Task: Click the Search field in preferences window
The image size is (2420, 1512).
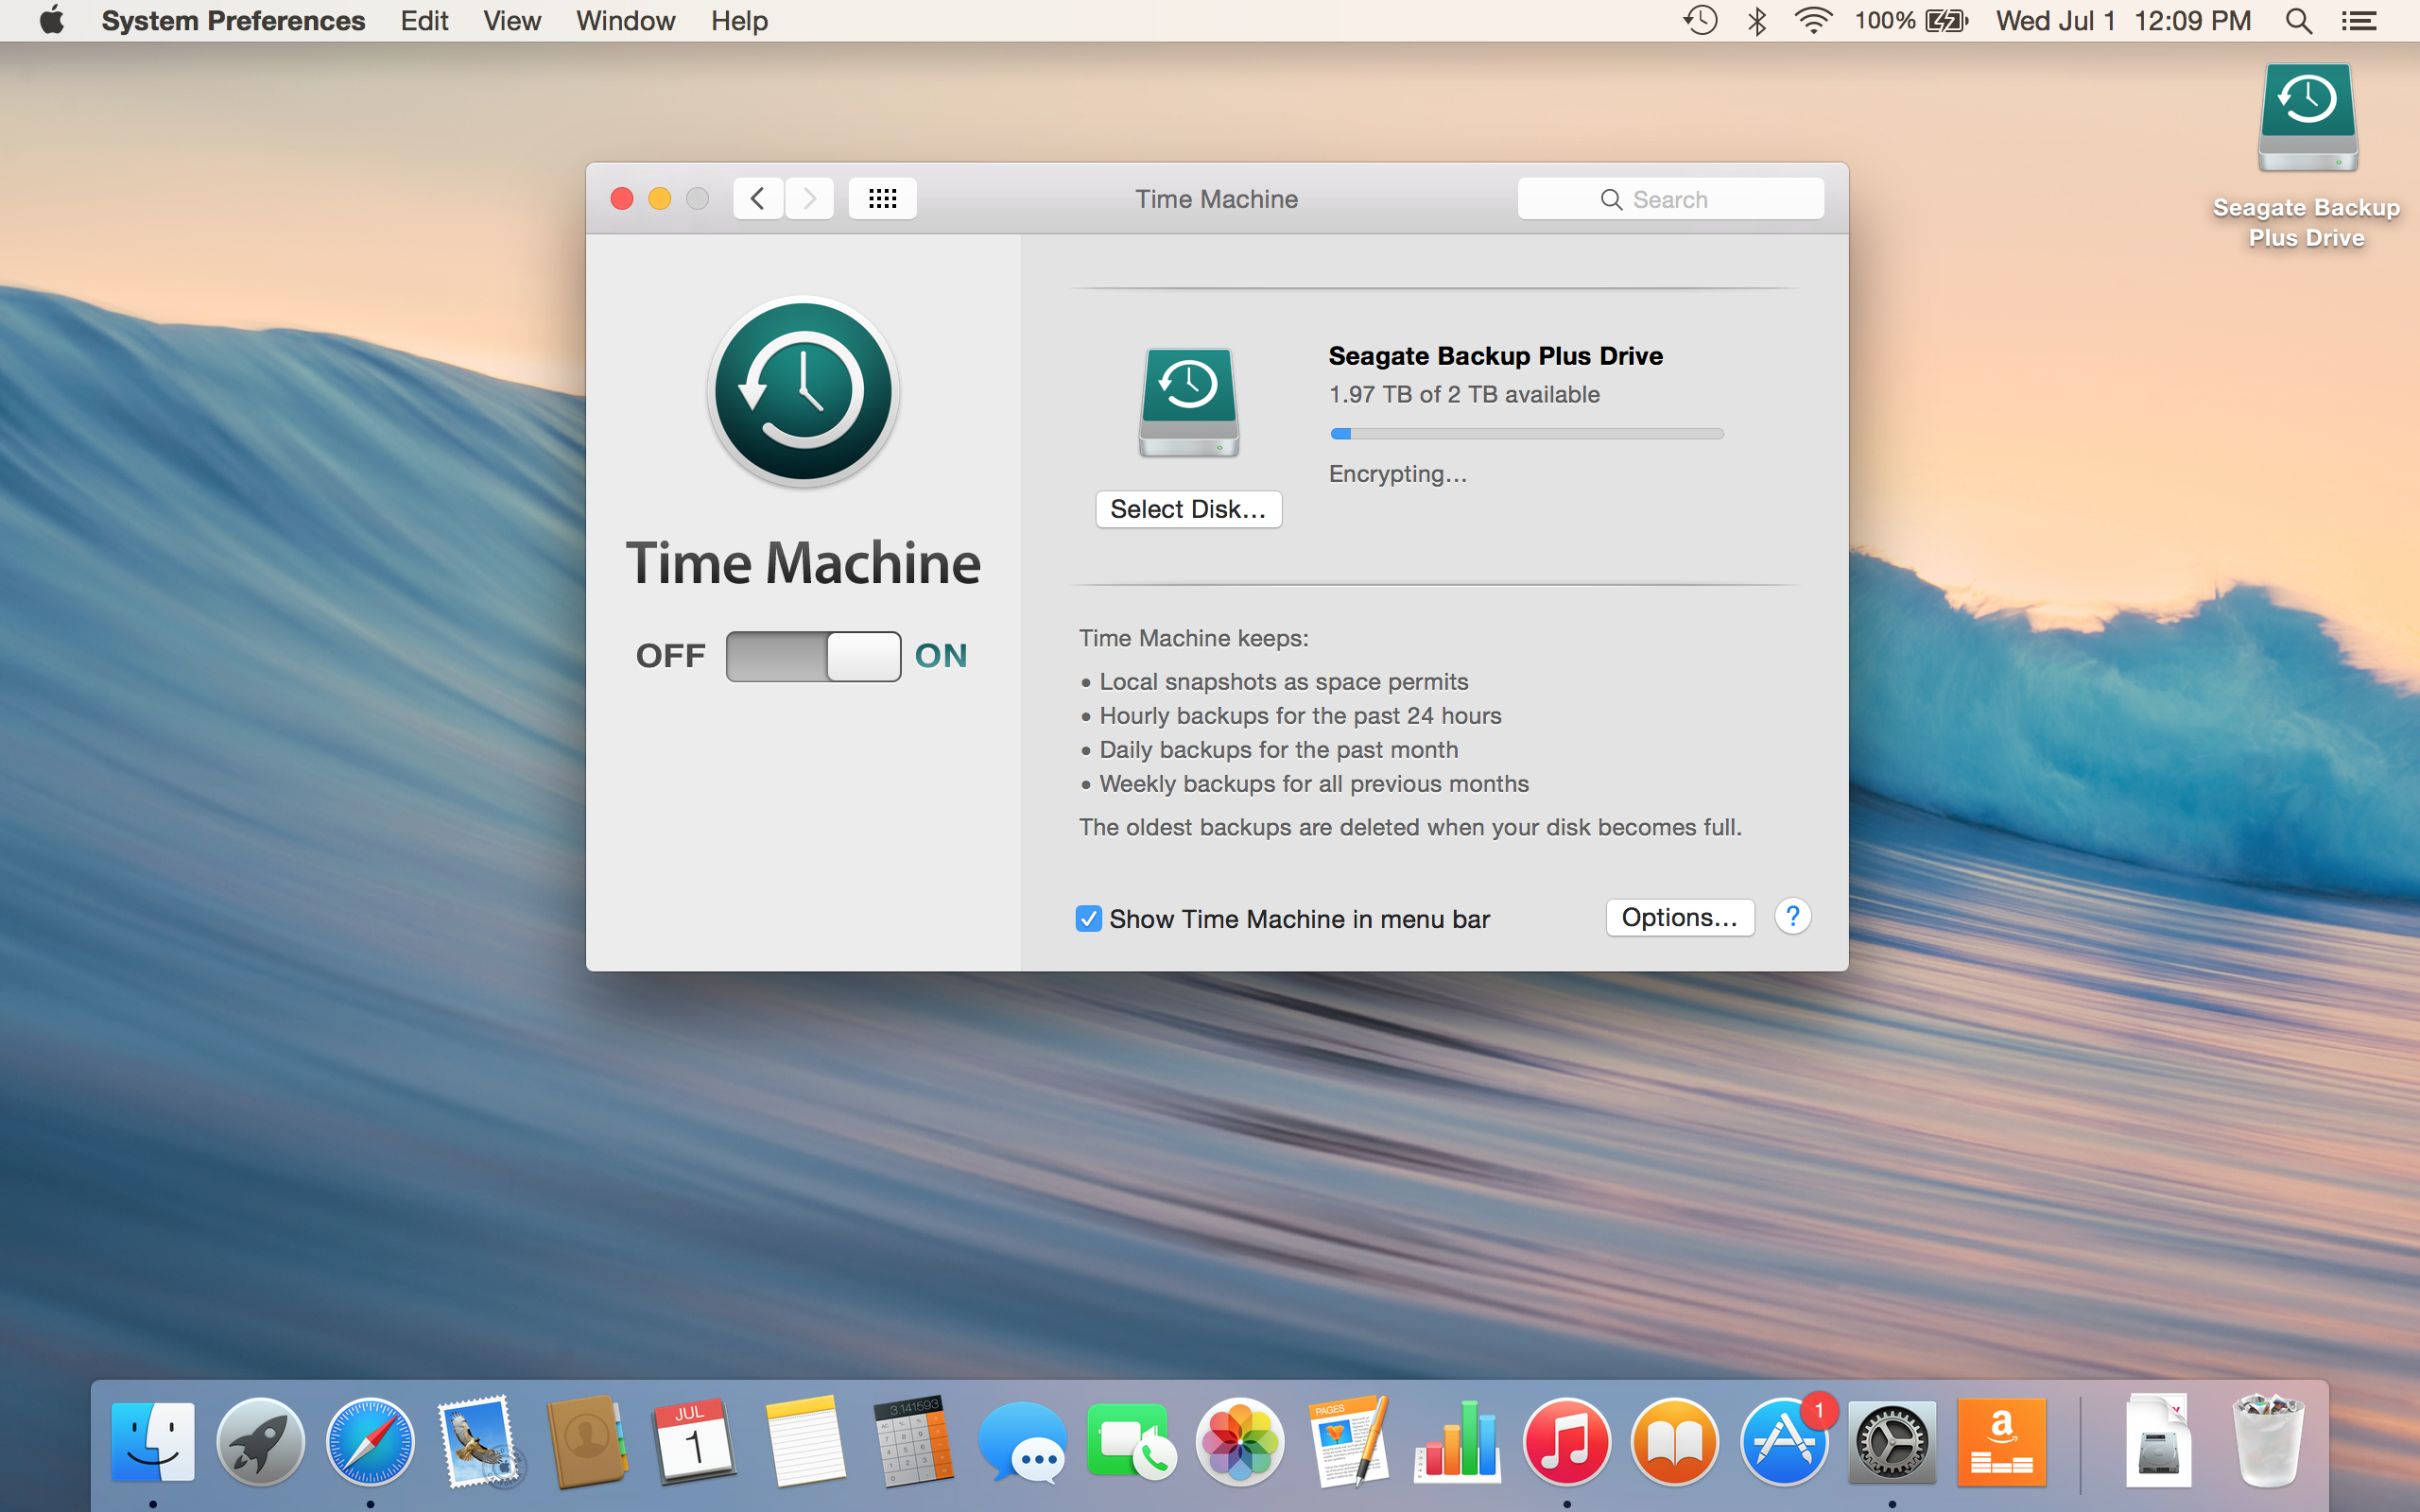Action: (x=1670, y=199)
